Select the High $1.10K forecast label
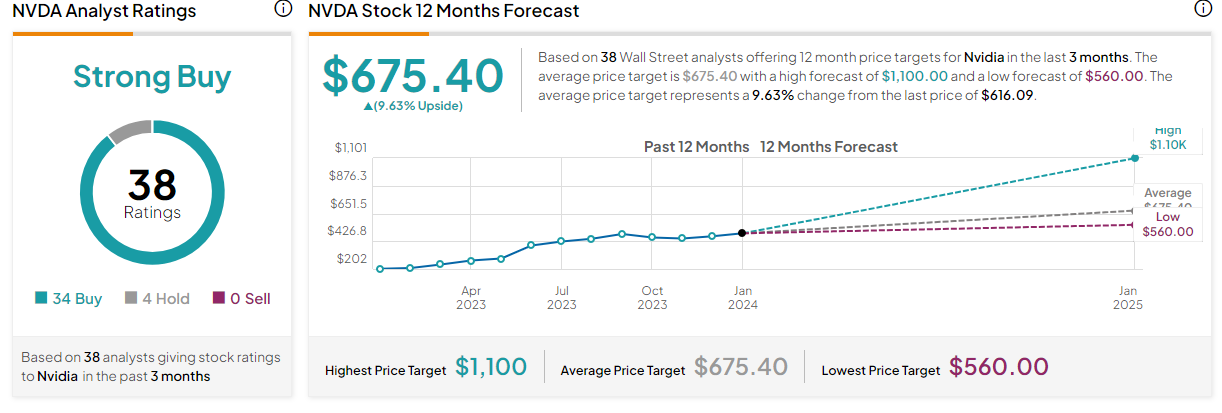Image resolution: width=1222 pixels, height=413 pixels. coord(1167,138)
